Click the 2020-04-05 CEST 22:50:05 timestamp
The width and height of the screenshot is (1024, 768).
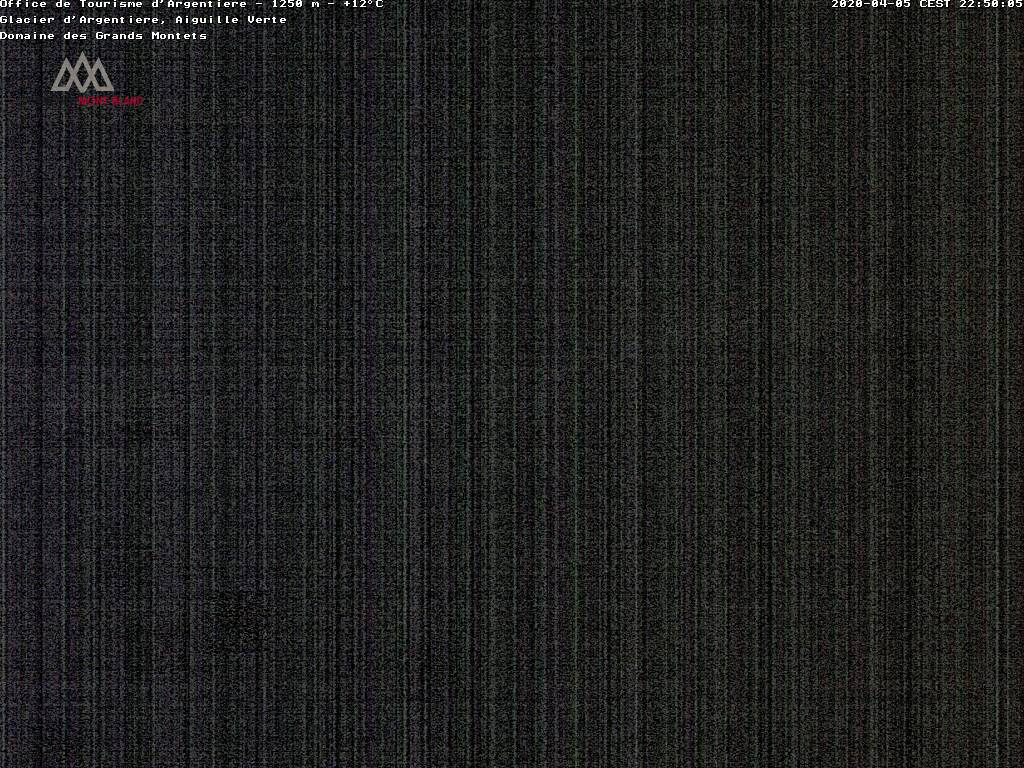point(927,4)
